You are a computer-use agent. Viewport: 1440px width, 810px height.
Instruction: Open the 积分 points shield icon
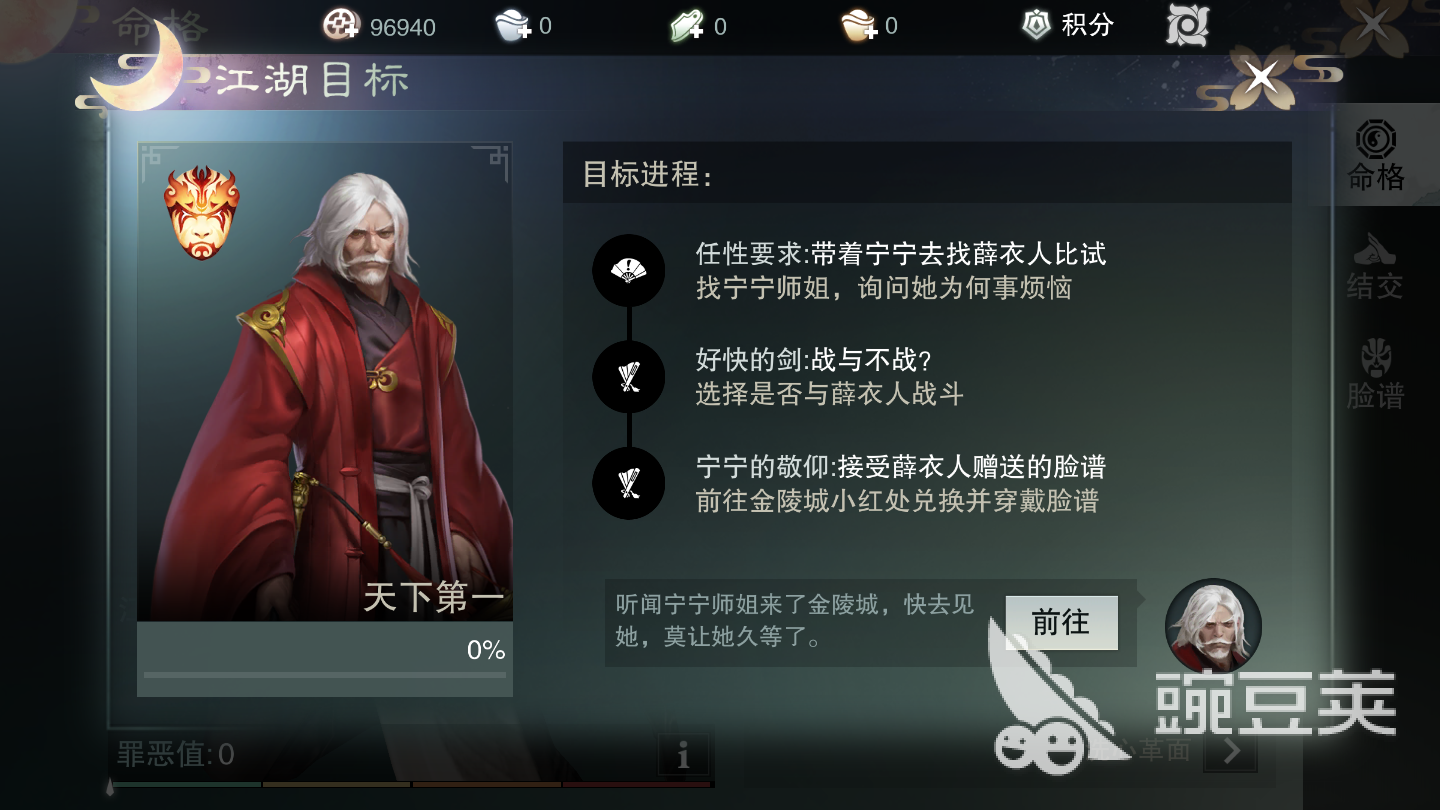coord(1036,25)
